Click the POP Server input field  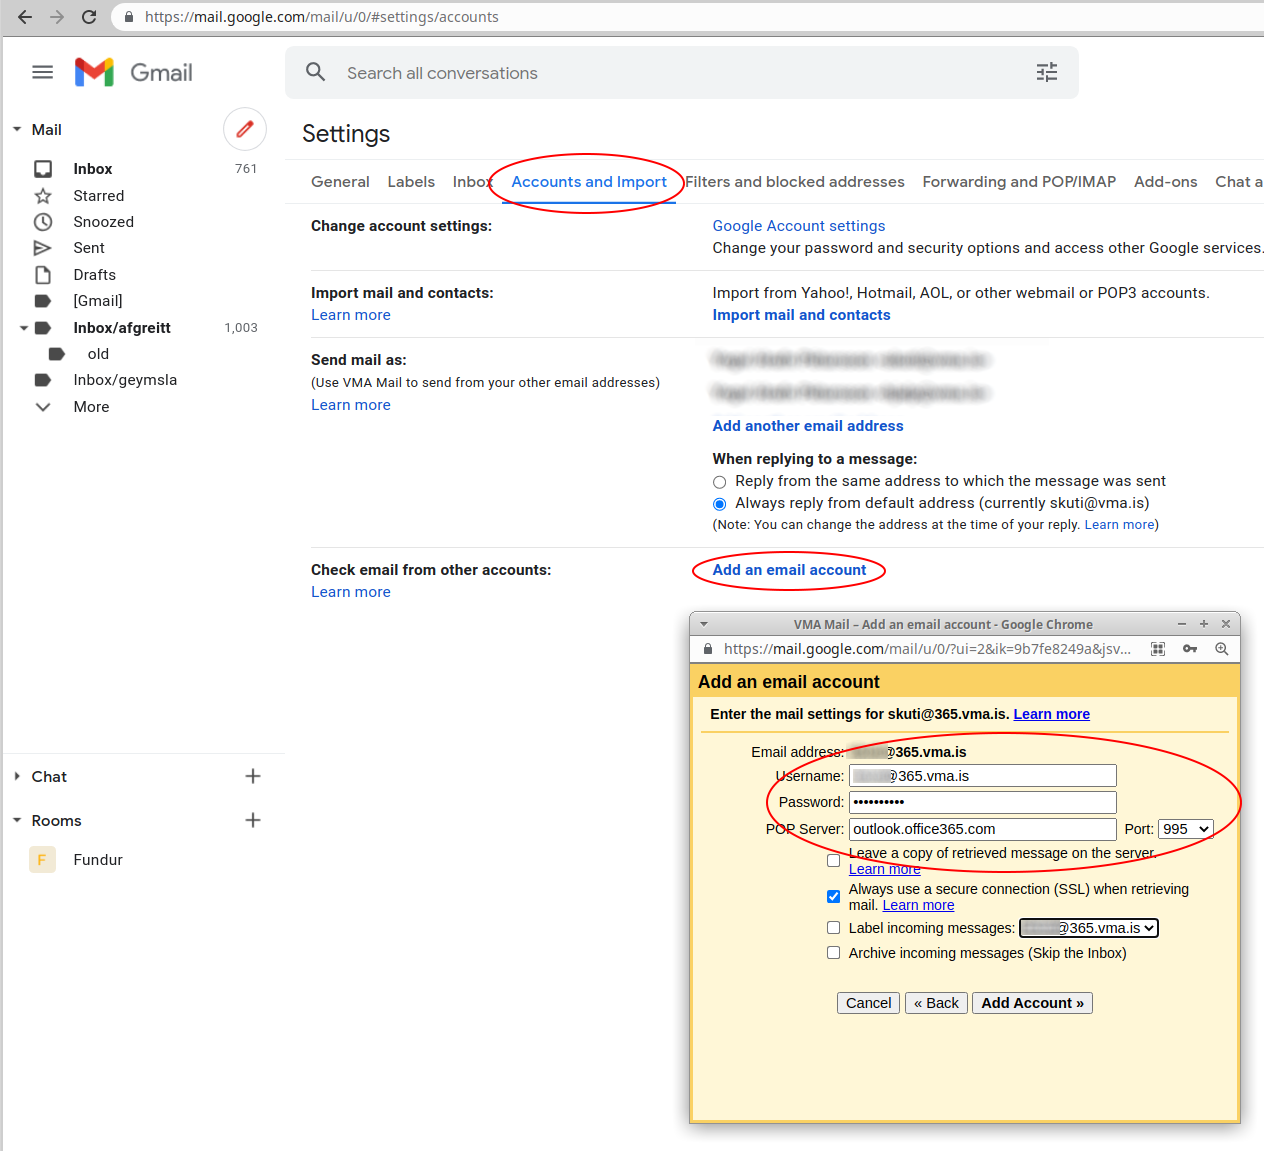pos(982,829)
